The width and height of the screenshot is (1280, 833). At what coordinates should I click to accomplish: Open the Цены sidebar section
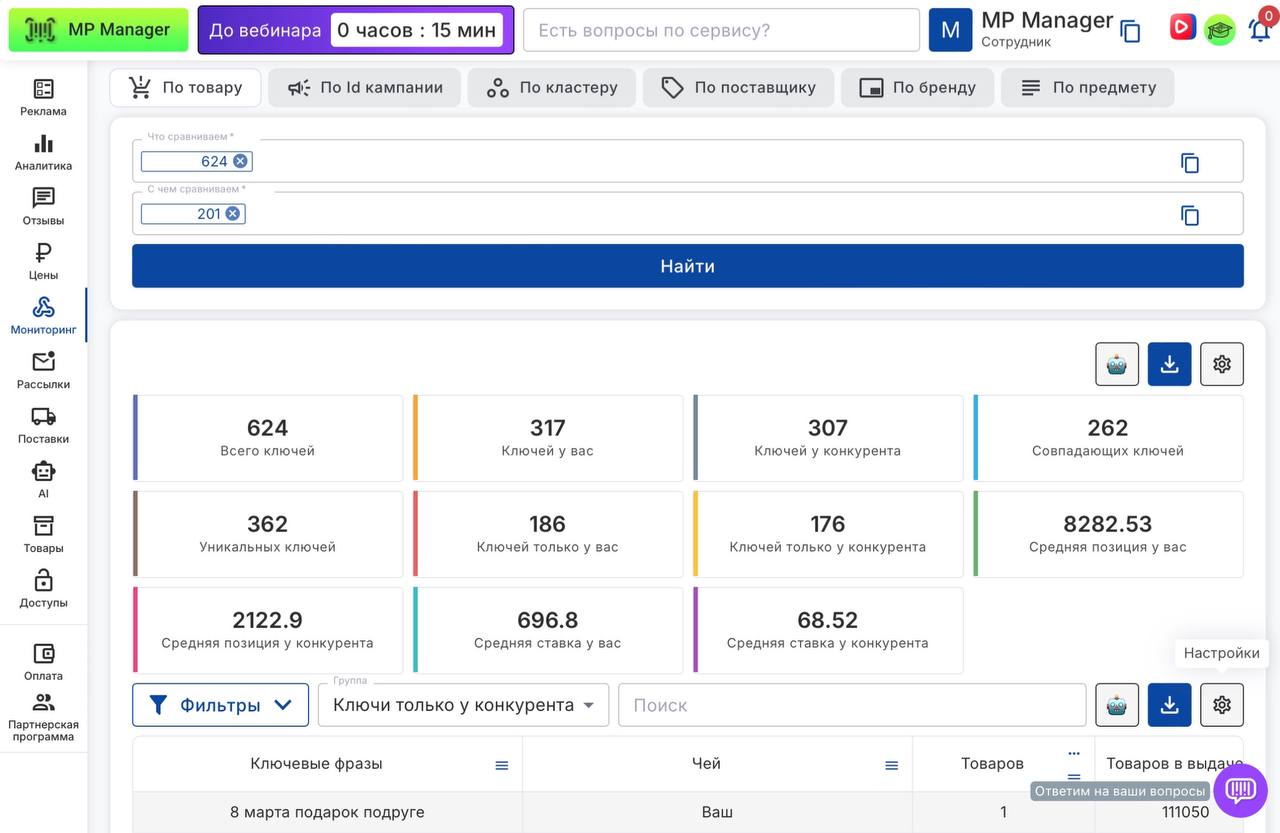pyautogui.click(x=43, y=262)
